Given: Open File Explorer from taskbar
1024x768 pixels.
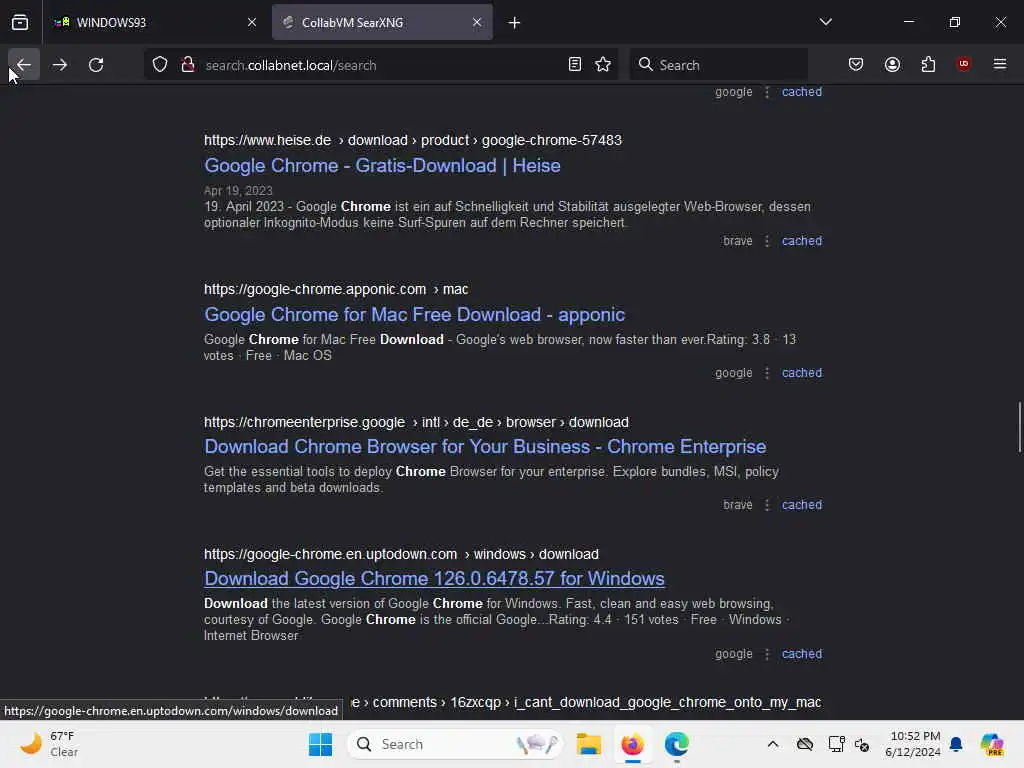Looking at the screenshot, I should 588,744.
